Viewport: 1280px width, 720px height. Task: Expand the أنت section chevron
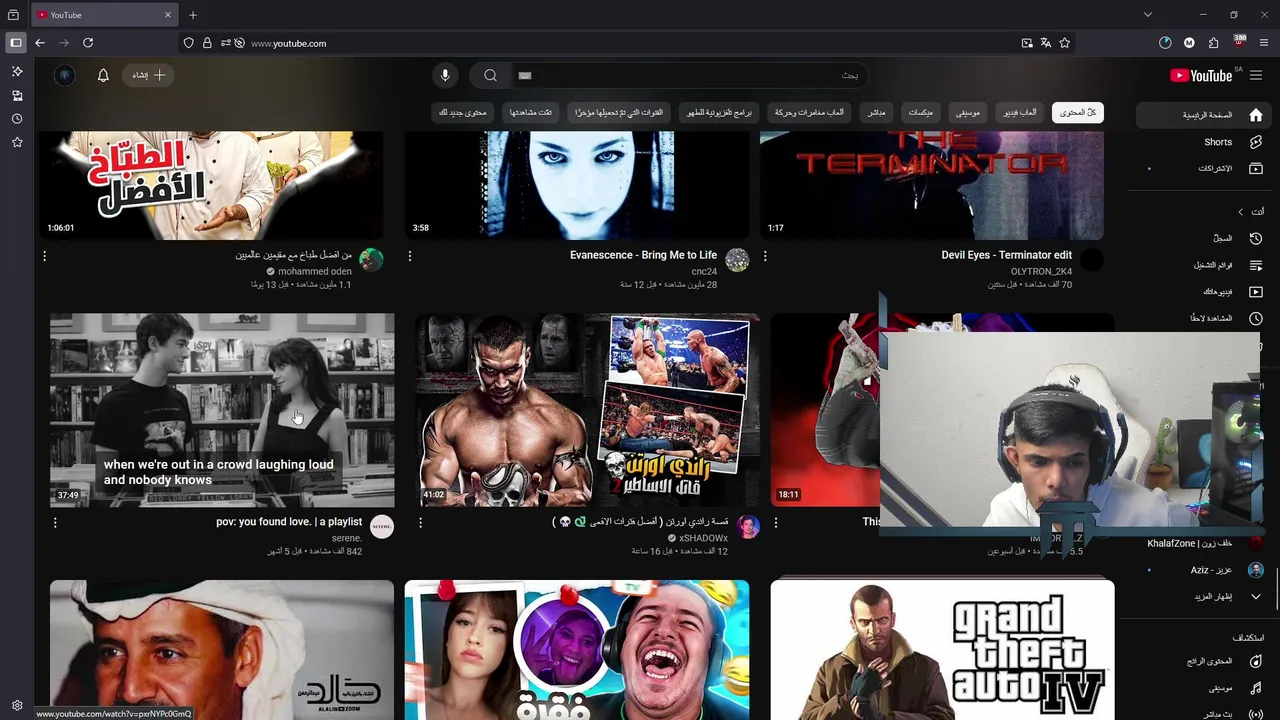coord(1240,212)
